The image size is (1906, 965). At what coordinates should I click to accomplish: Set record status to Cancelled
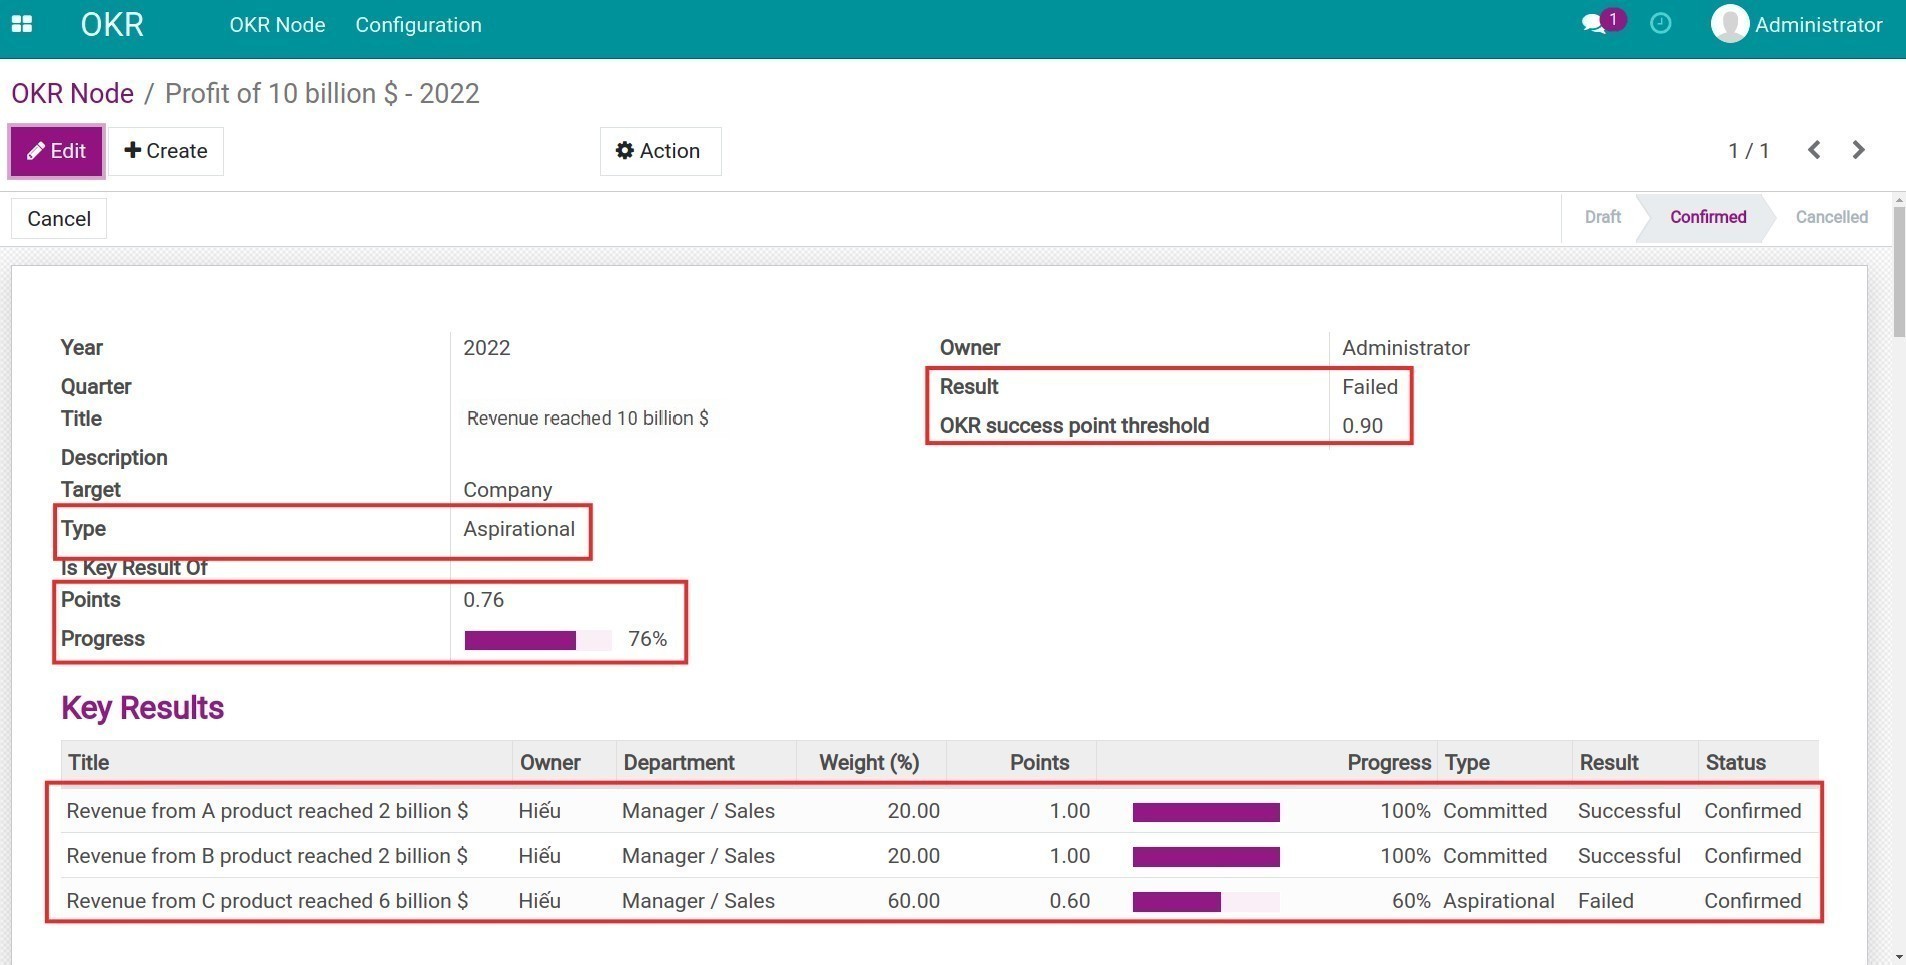point(1830,217)
